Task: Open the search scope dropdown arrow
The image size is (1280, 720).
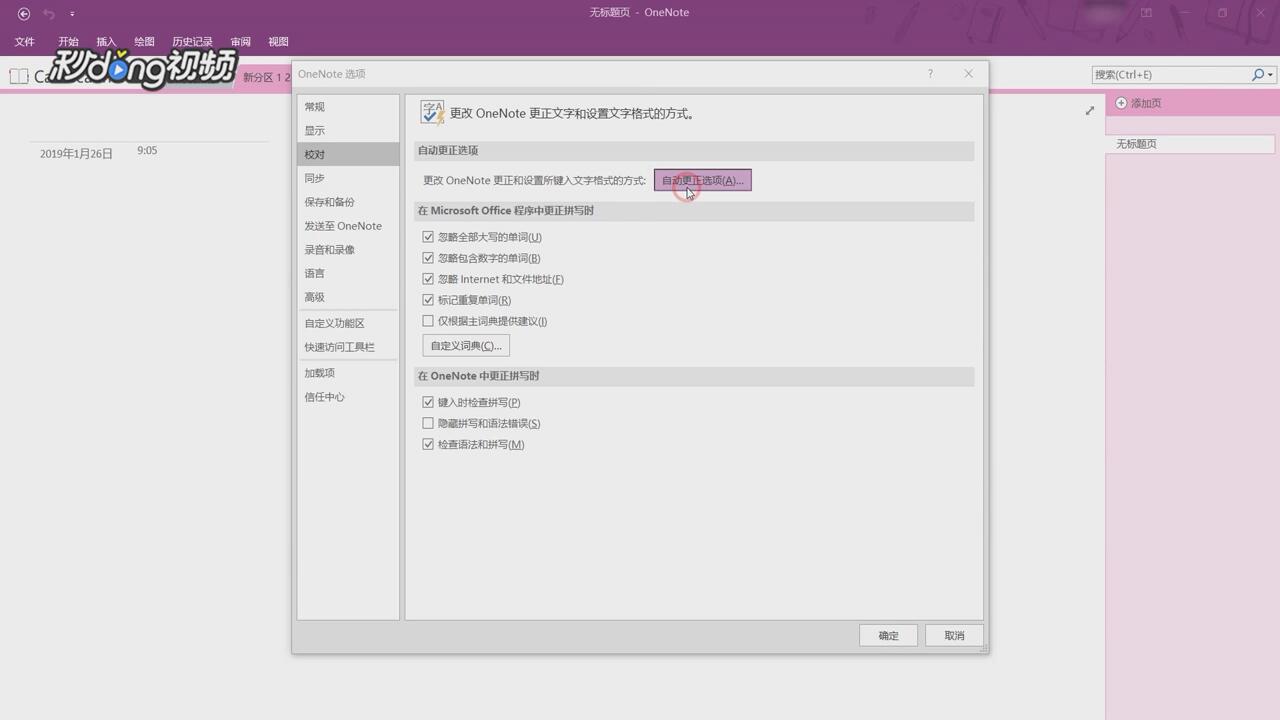Action: (x=1271, y=75)
